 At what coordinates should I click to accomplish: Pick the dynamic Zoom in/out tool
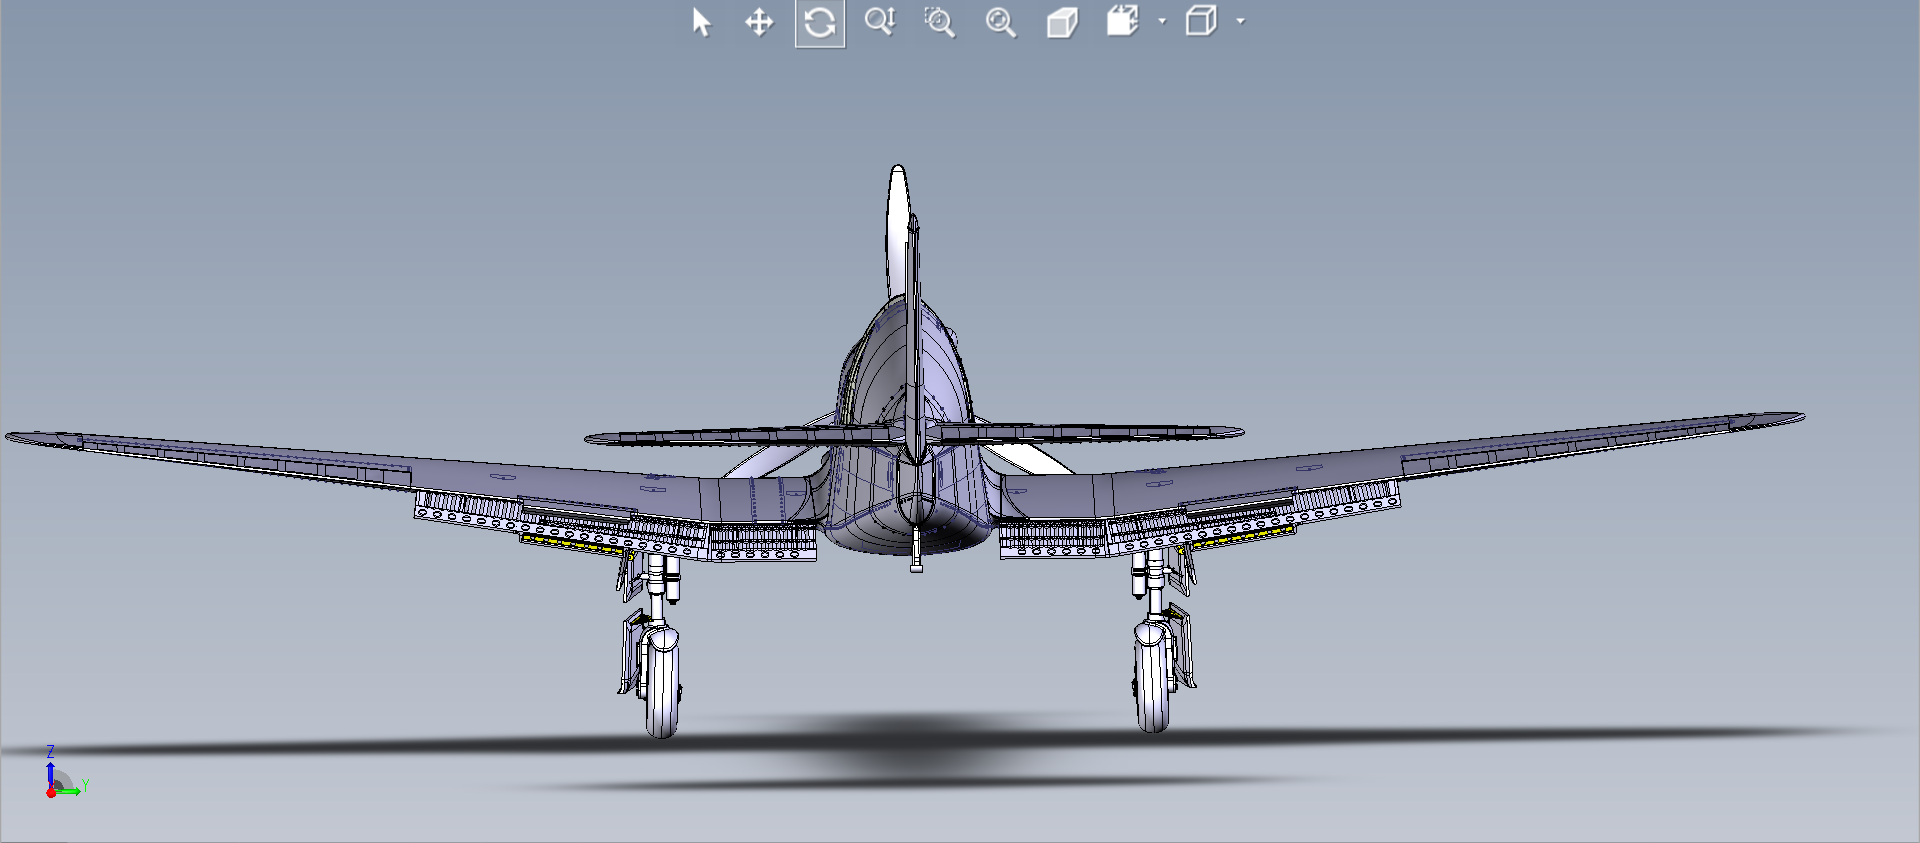[880, 22]
